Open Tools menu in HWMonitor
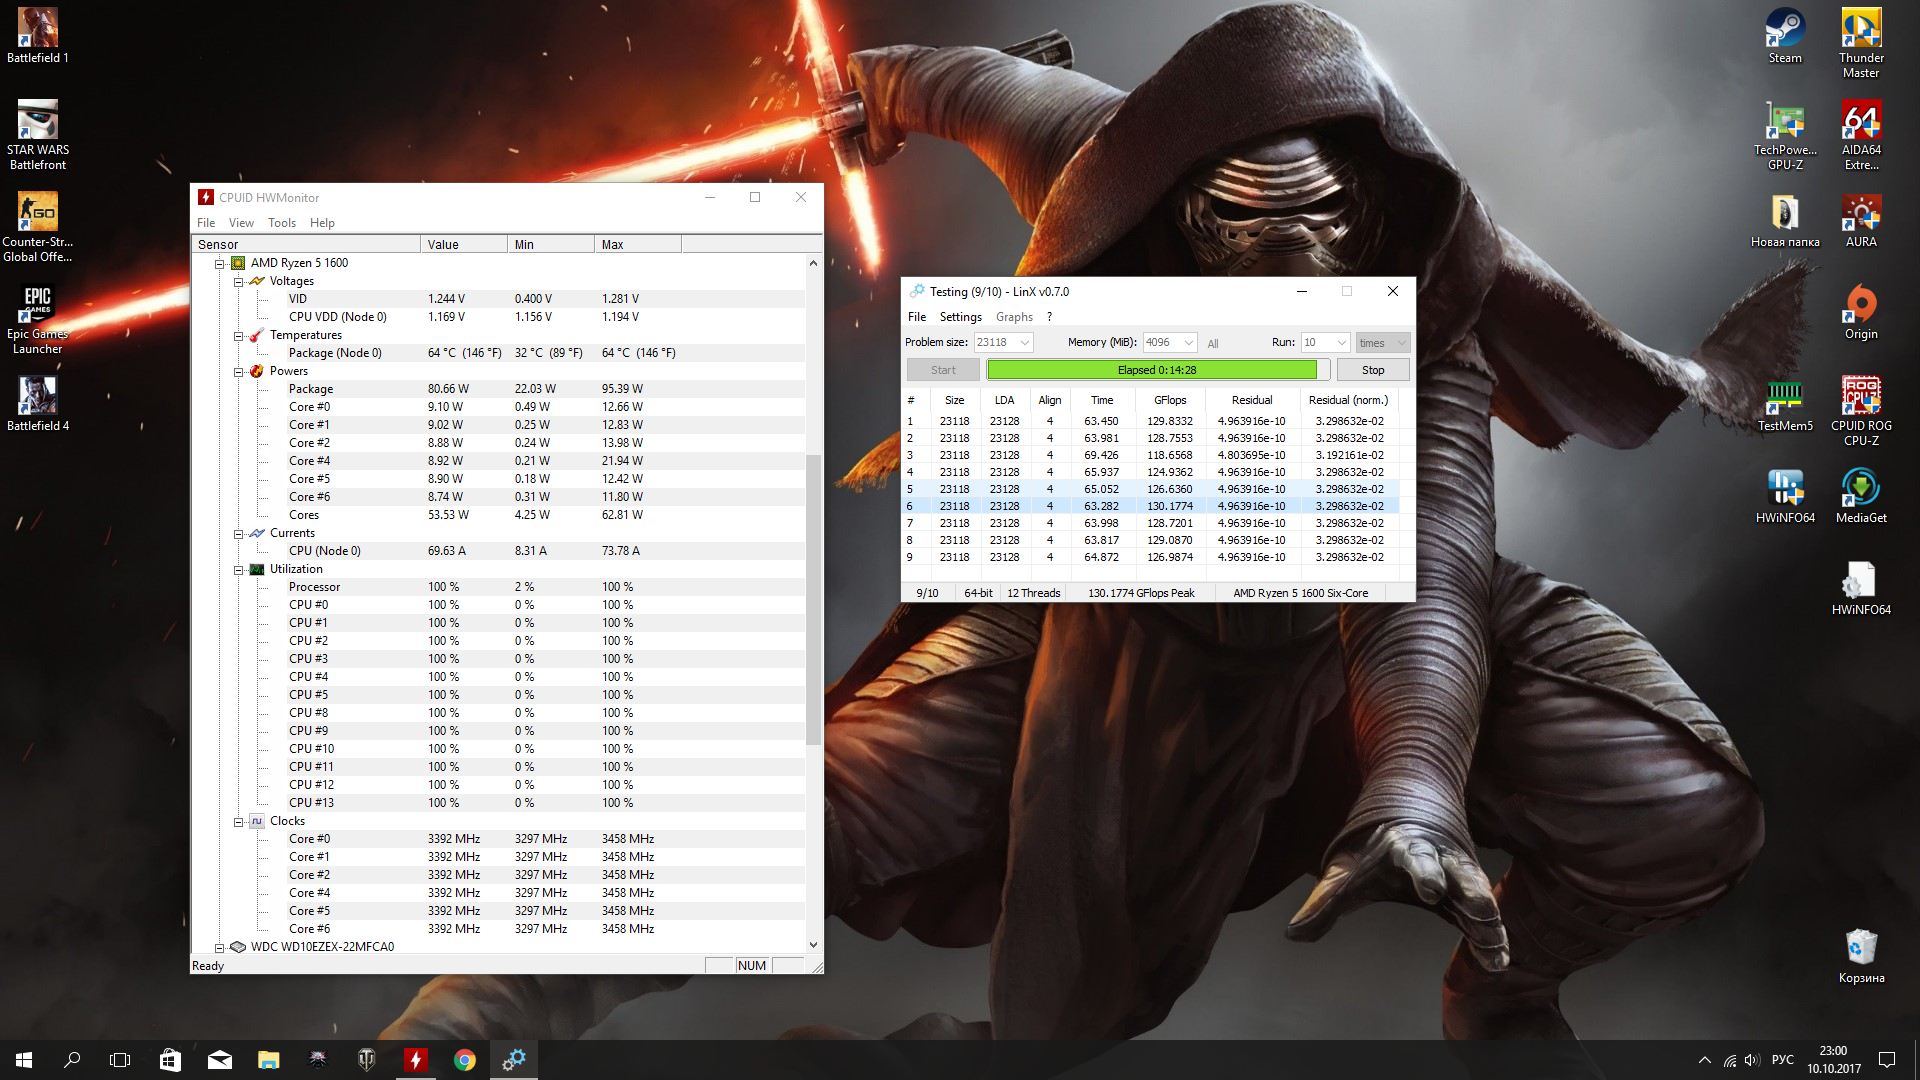 click(x=281, y=223)
